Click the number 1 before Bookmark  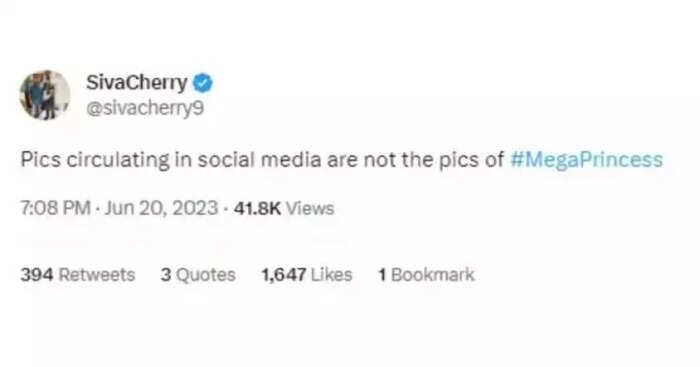pyautogui.click(x=382, y=275)
